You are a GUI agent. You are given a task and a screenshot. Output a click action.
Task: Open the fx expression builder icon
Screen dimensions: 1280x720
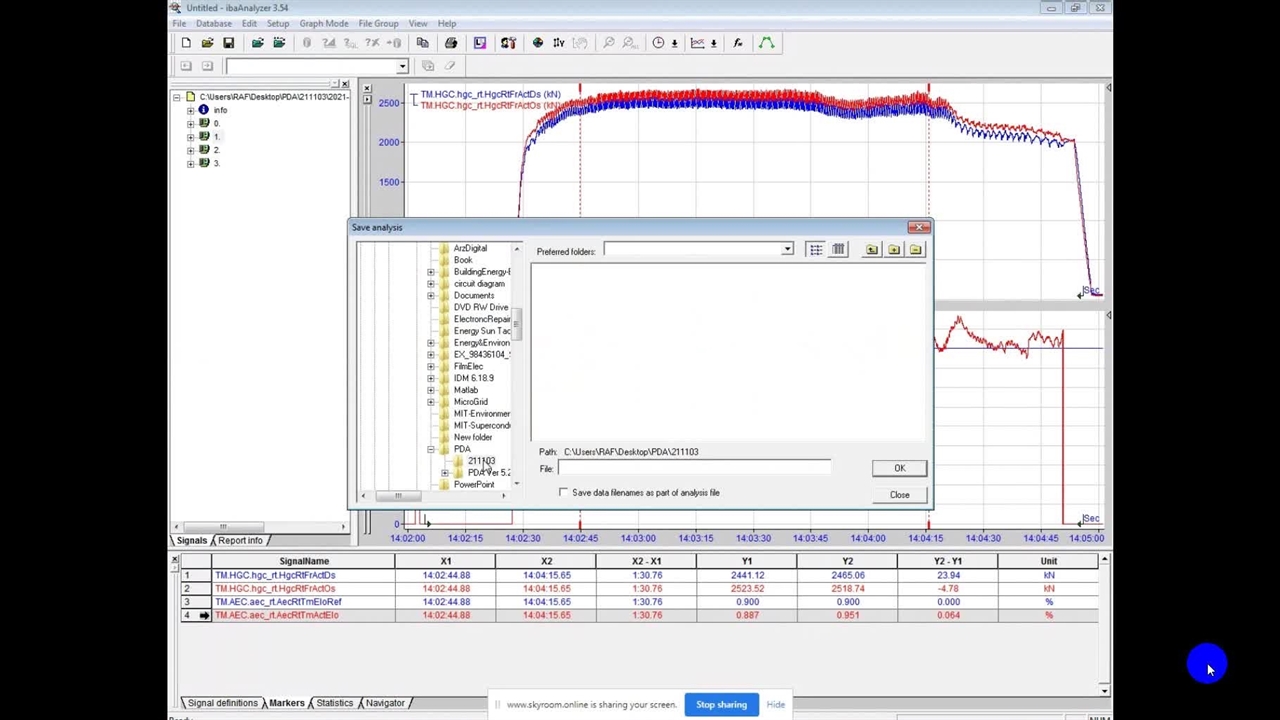(x=738, y=43)
